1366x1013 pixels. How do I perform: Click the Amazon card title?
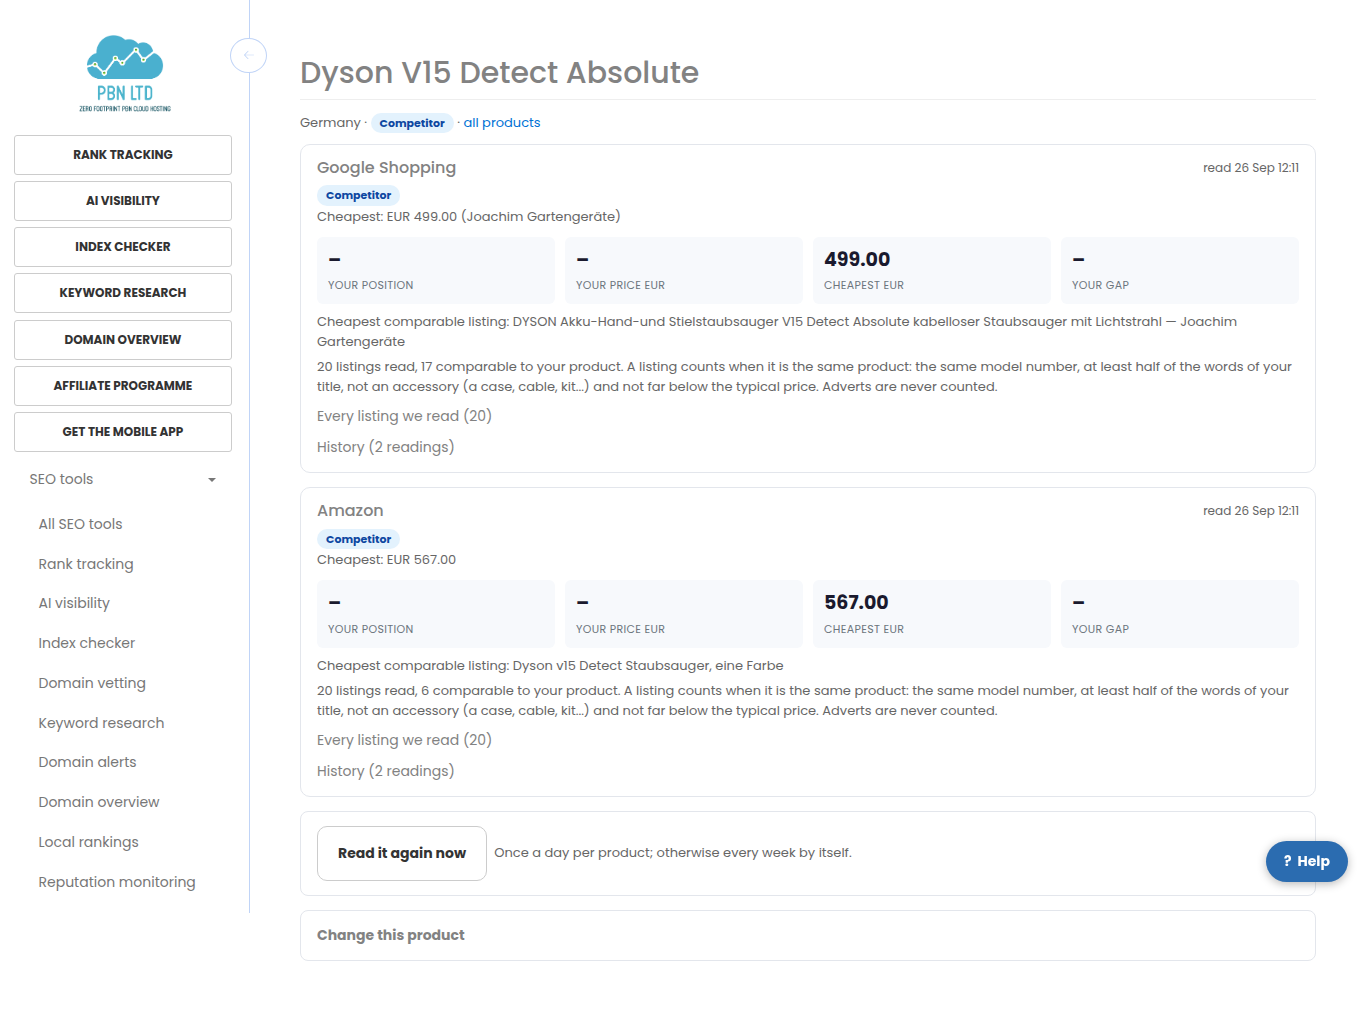350,511
